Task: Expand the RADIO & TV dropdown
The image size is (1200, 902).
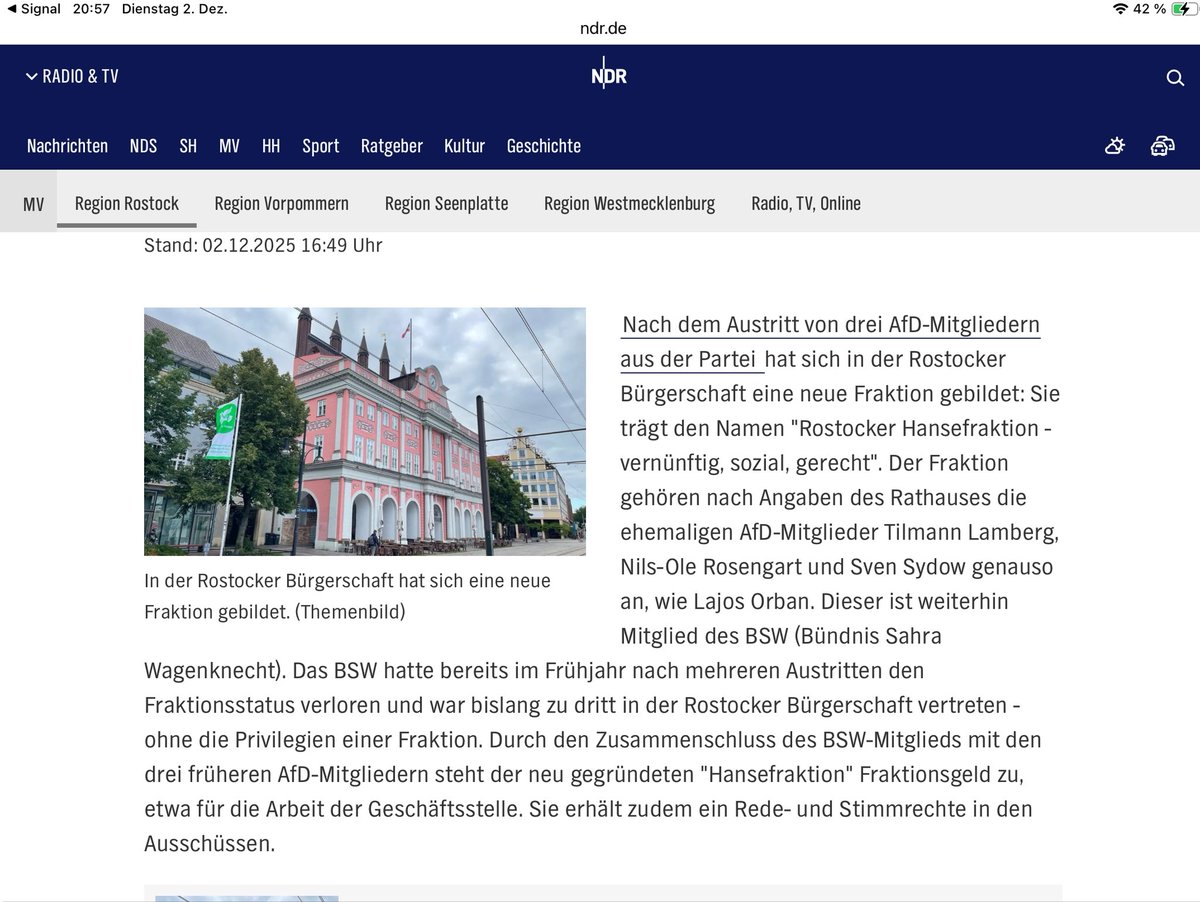Action: coord(70,76)
